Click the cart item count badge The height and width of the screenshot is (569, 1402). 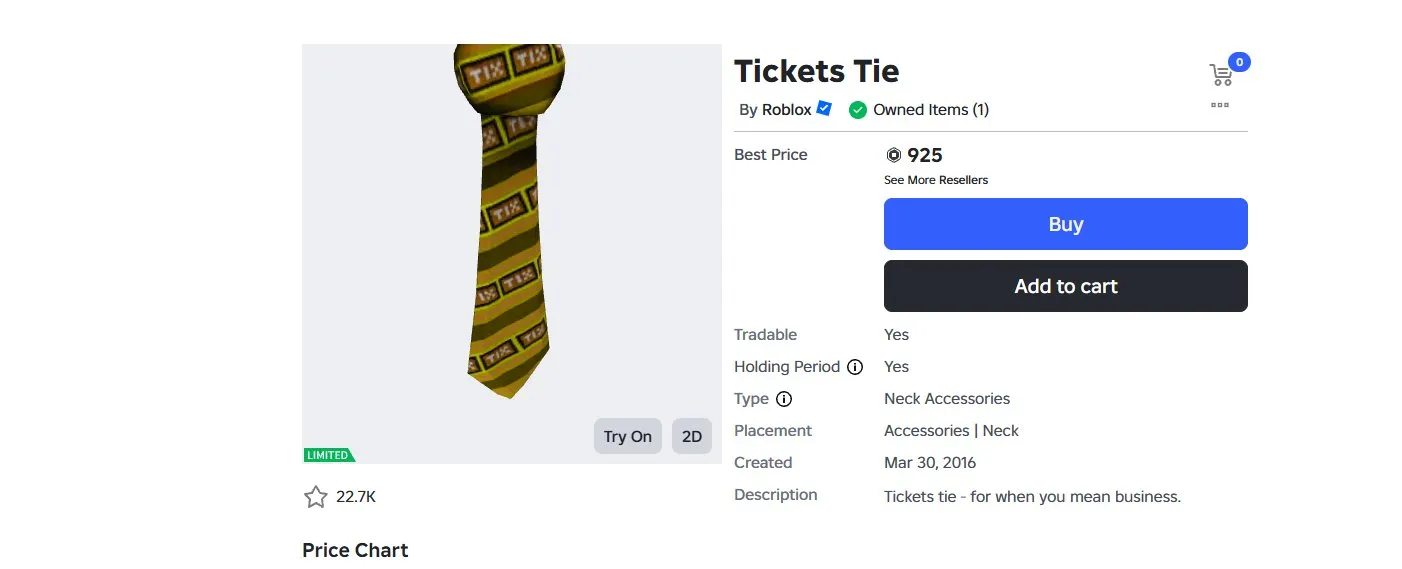(x=1239, y=62)
